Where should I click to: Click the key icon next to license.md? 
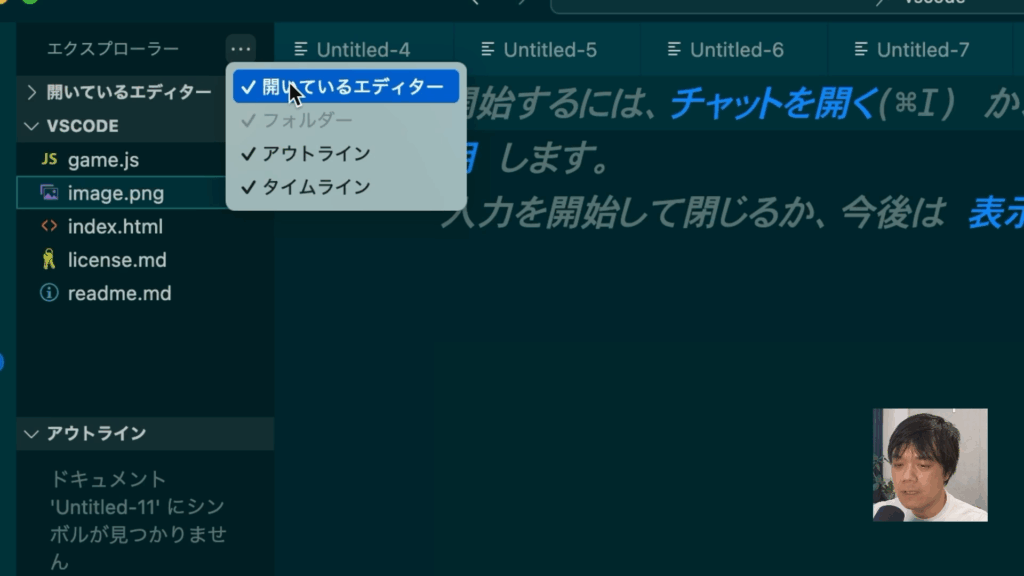click(48, 260)
